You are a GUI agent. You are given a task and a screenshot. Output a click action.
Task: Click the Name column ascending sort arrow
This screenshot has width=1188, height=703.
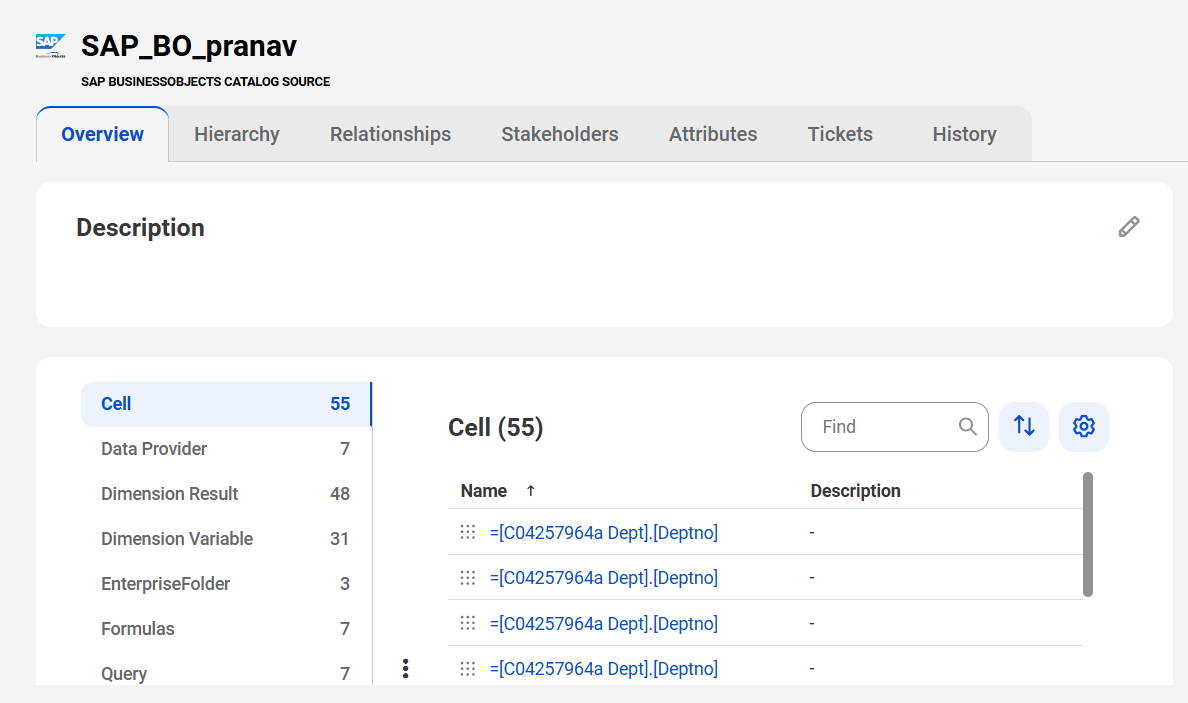click(530, 491)
